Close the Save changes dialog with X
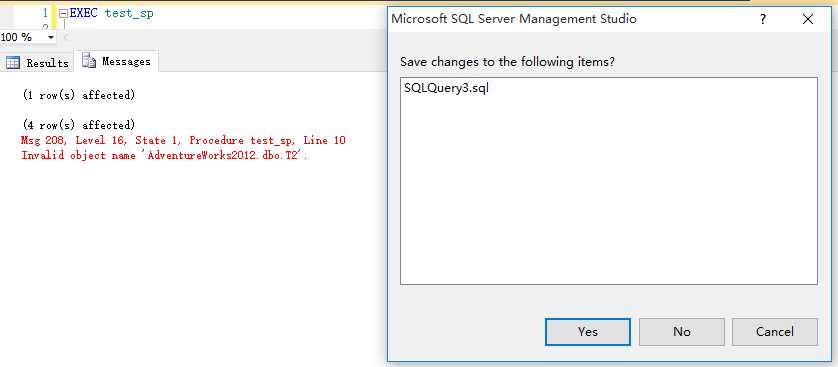 [808, 19]
